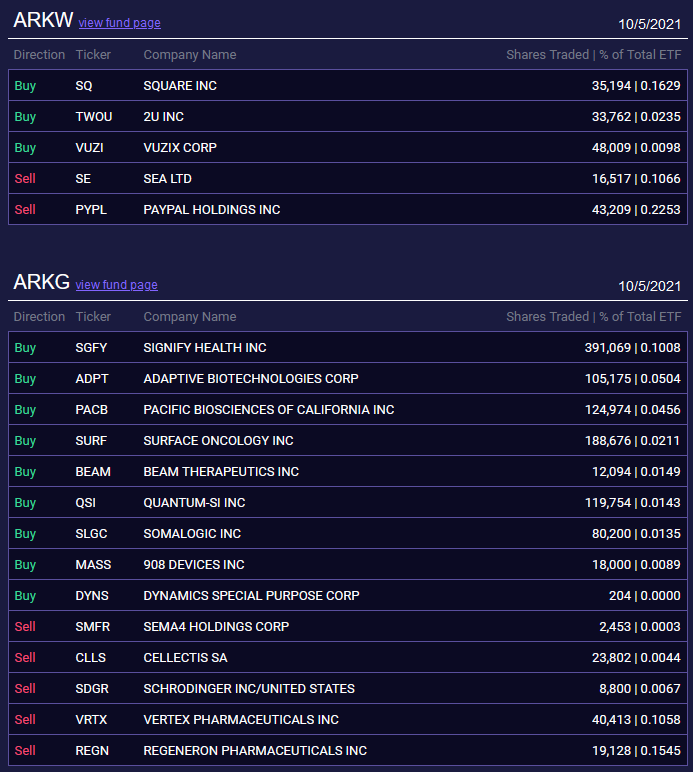The width and height of the screenshot is (693, 772).
Task: Select the MASS ticker cell
Action: (x=94, y=565)
